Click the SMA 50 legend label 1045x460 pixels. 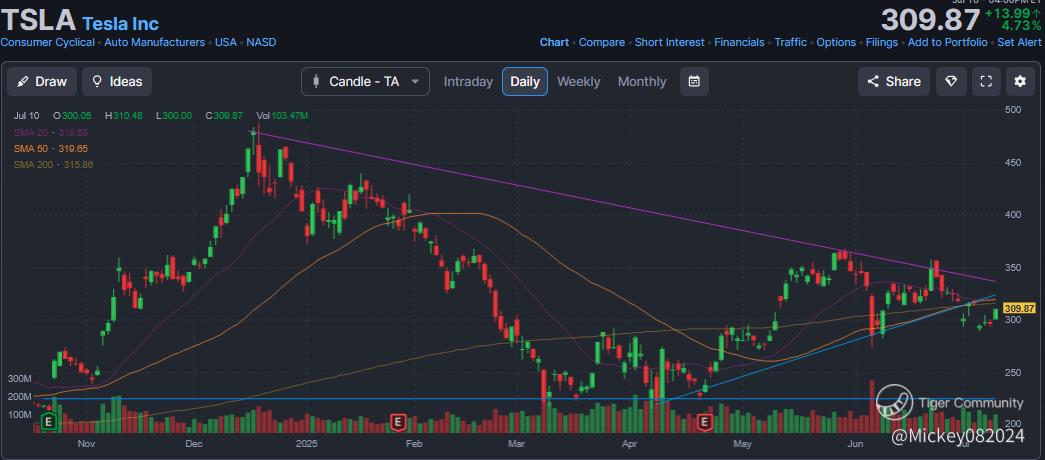[x=51, y=148]
